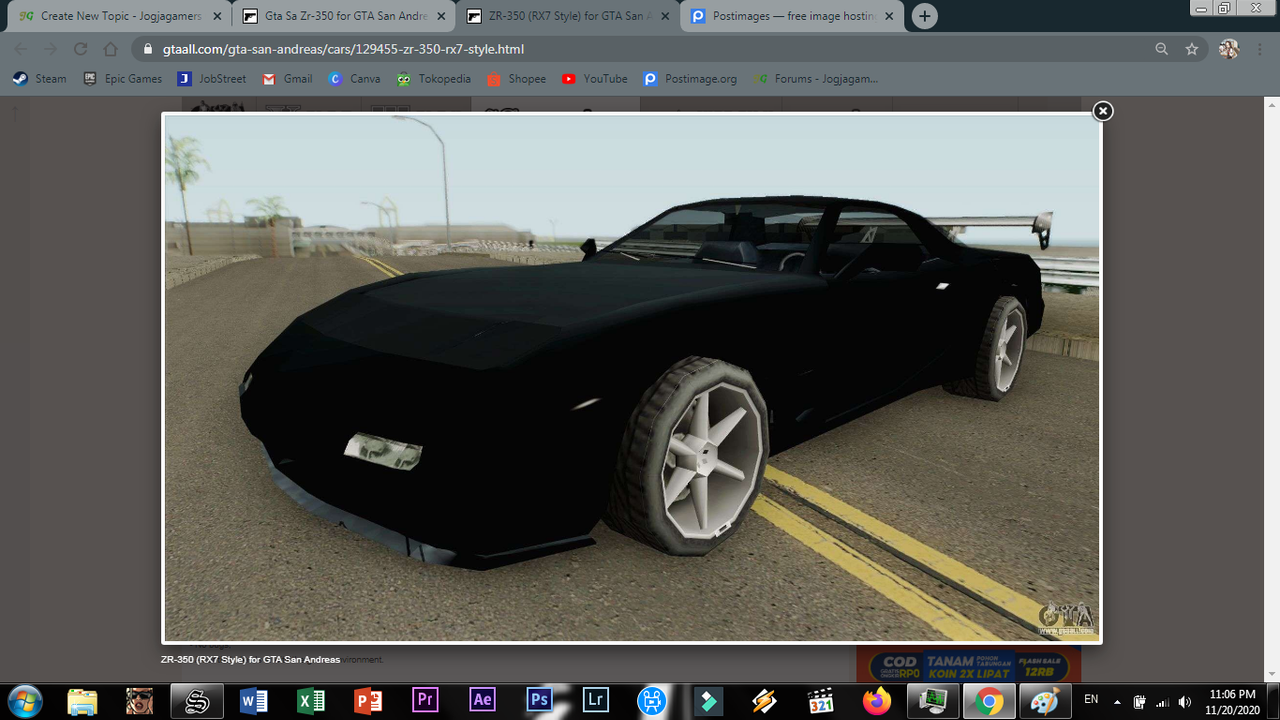Open the blue round camera app icon
The image size is (1280, 720).
click(653, 701)
